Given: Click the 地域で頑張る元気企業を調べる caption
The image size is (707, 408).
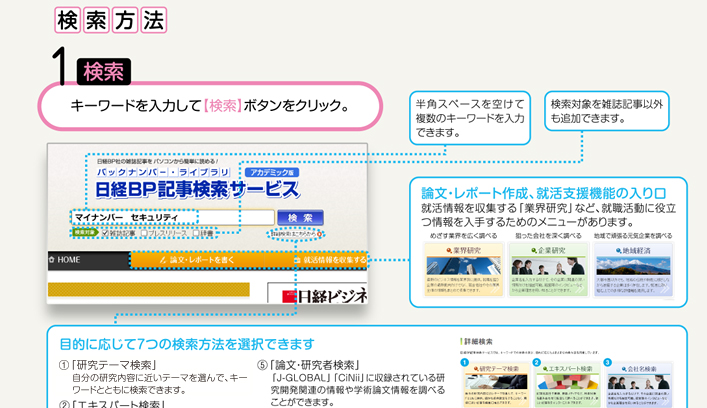Looking at the screenshot, I should [x=633, y=236].
